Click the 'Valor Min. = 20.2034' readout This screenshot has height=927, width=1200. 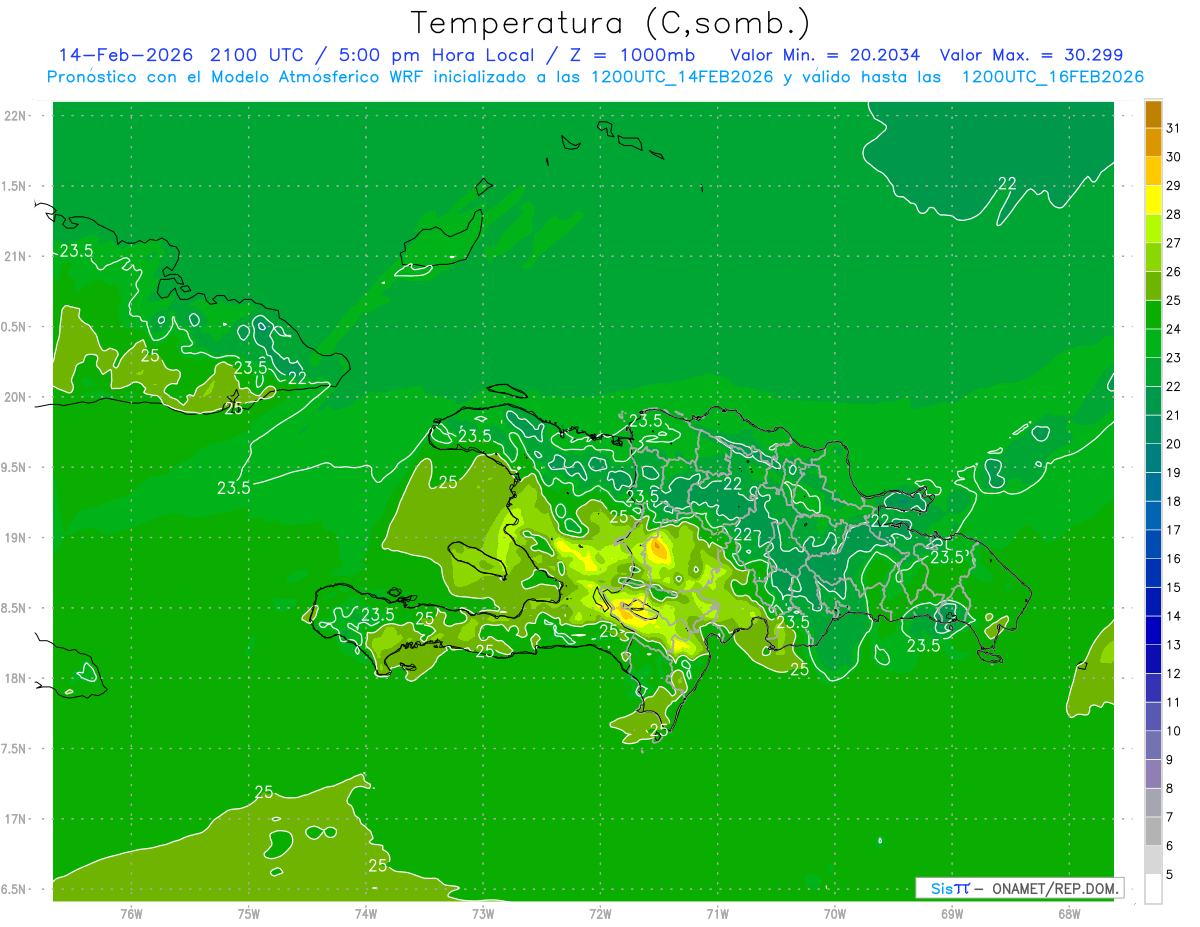(x=825, y=55)
